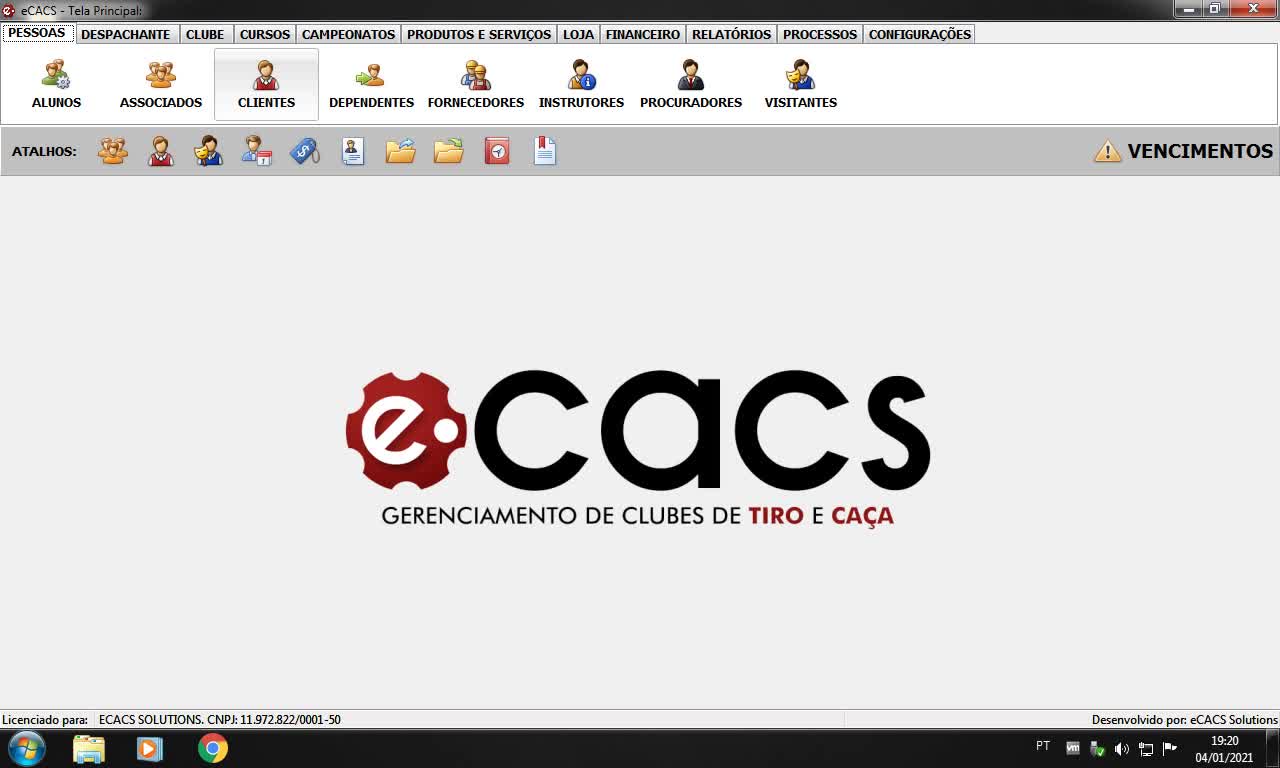
Task: Open the CLIENTES section
Action: [266, 85]
